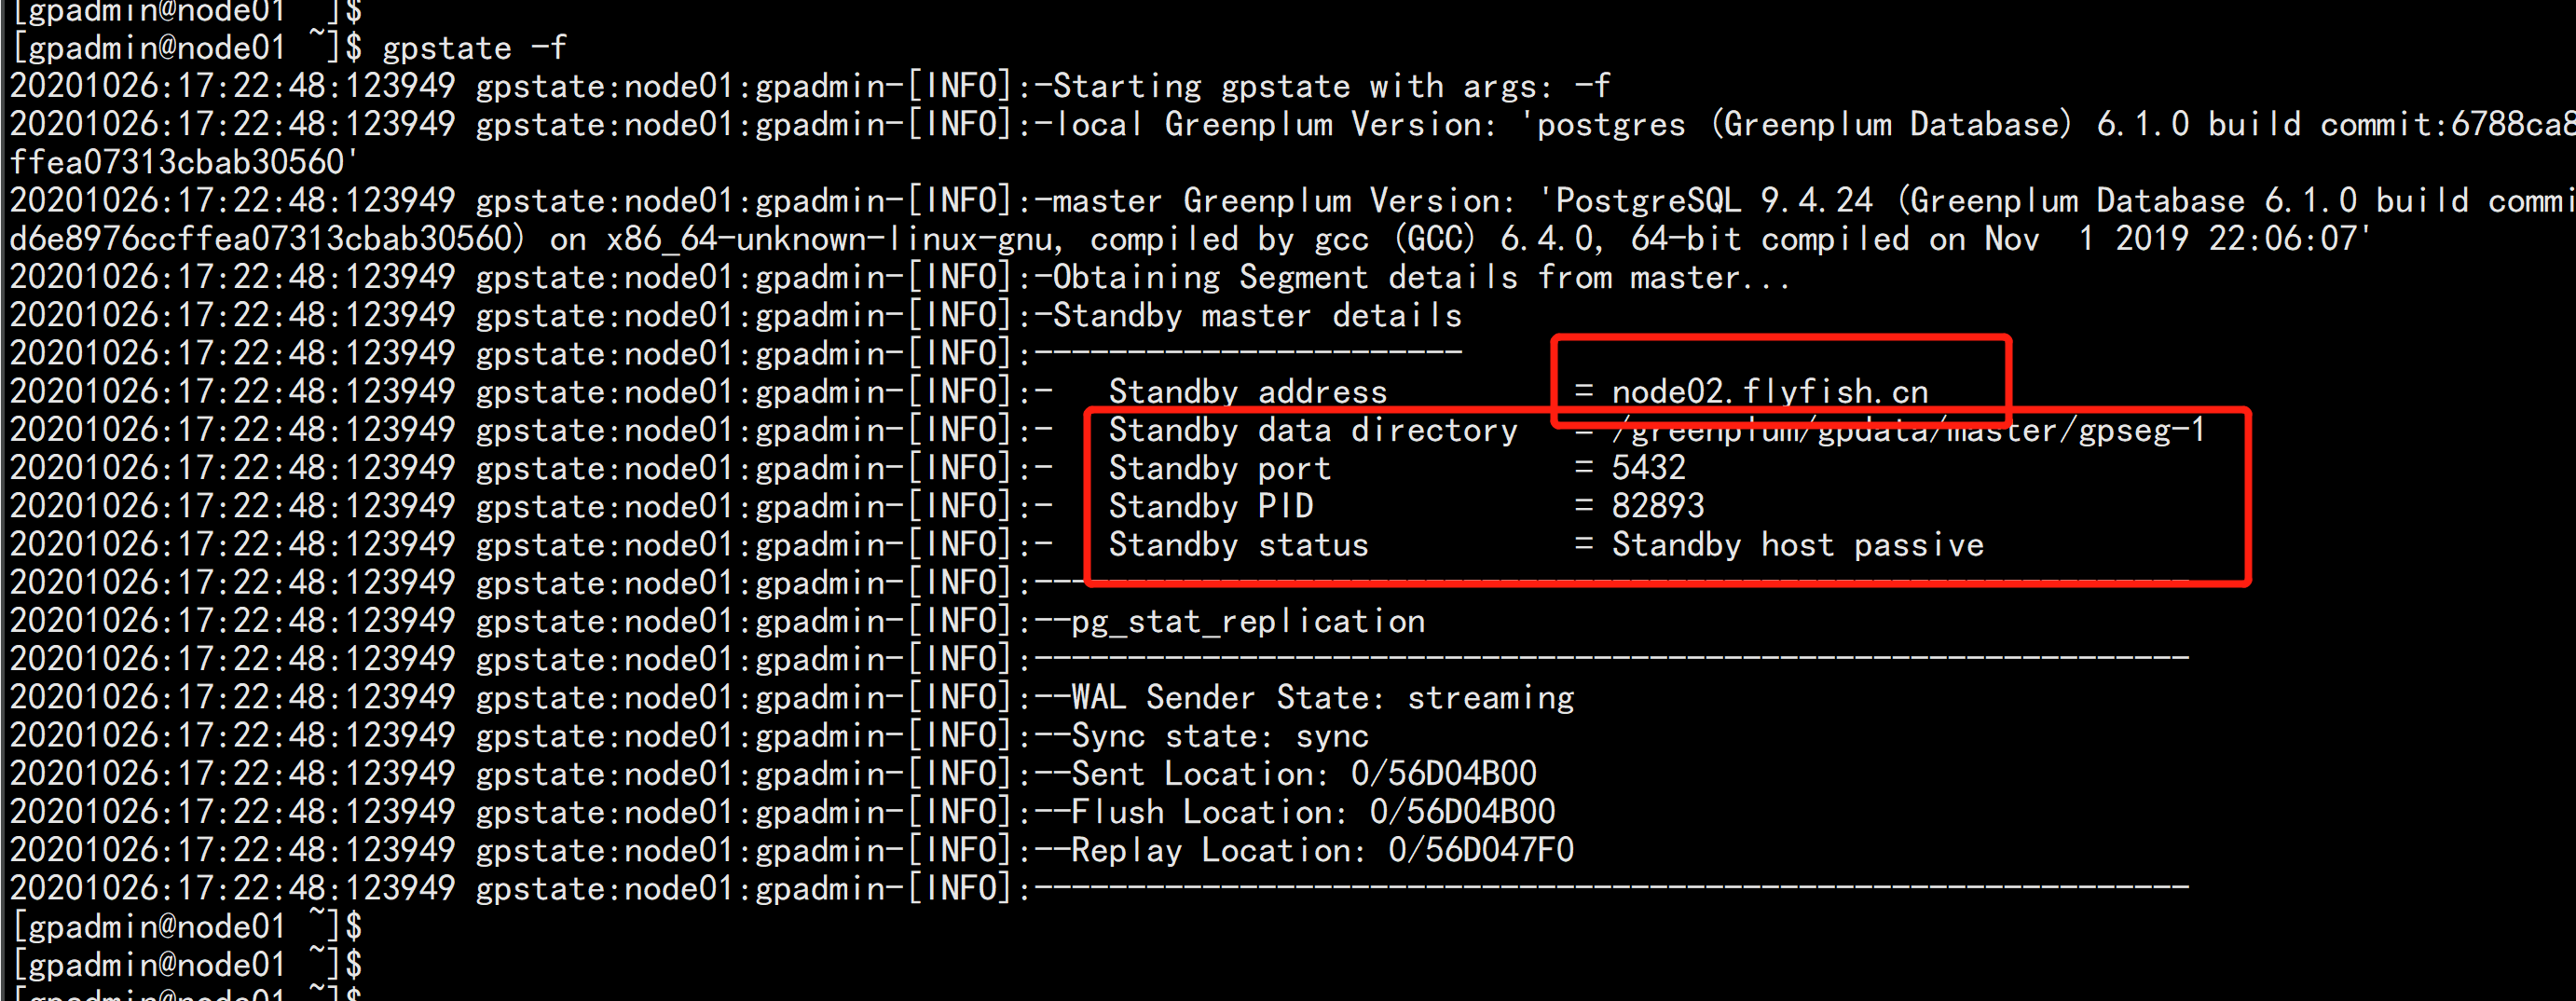Screen dimensions: 2576x1001
Task: Click the 'Sync state: sync' line
Action: (x=1220, y=736)
